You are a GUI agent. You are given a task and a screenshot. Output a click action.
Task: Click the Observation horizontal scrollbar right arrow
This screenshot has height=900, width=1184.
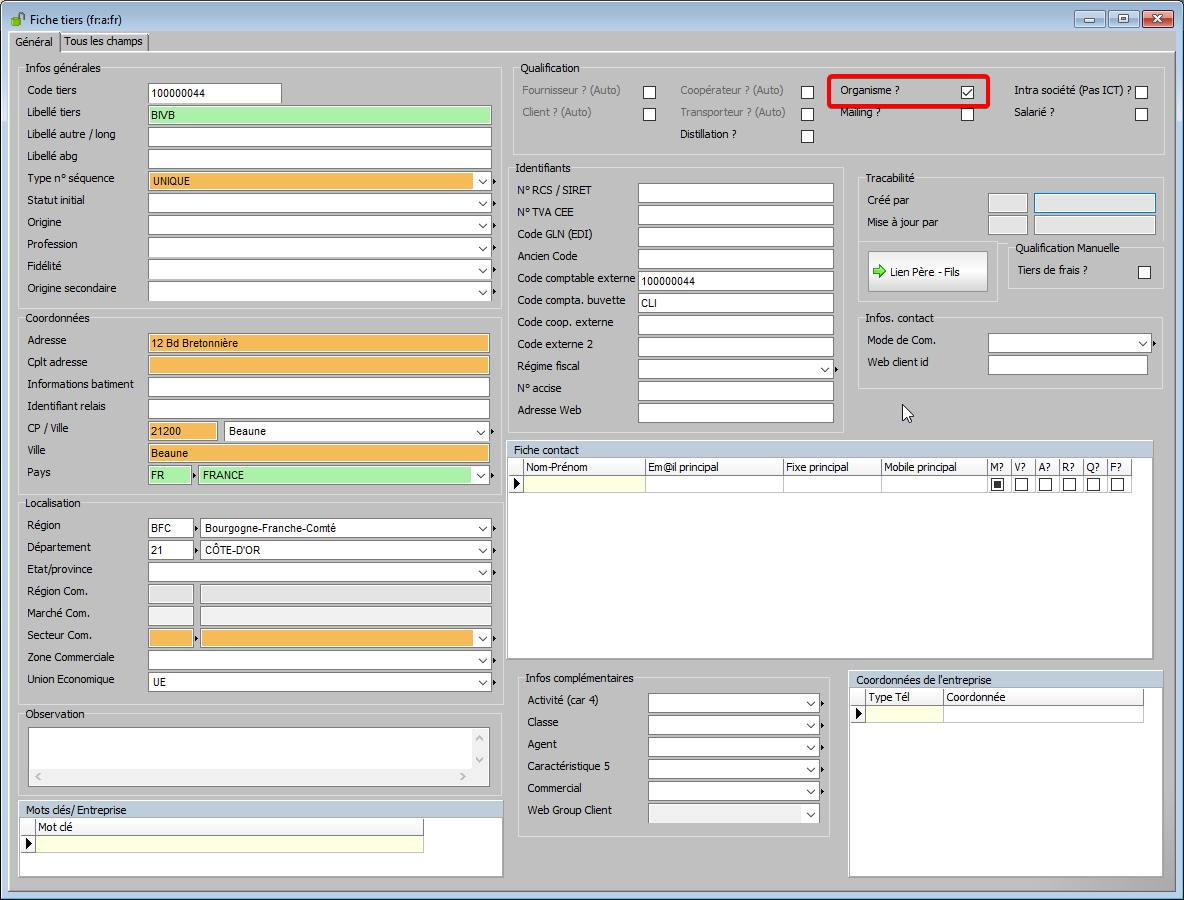point(463,776)
